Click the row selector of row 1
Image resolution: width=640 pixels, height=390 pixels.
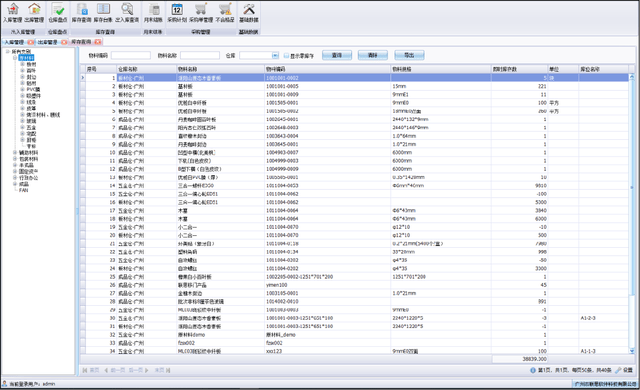point(83,78)
